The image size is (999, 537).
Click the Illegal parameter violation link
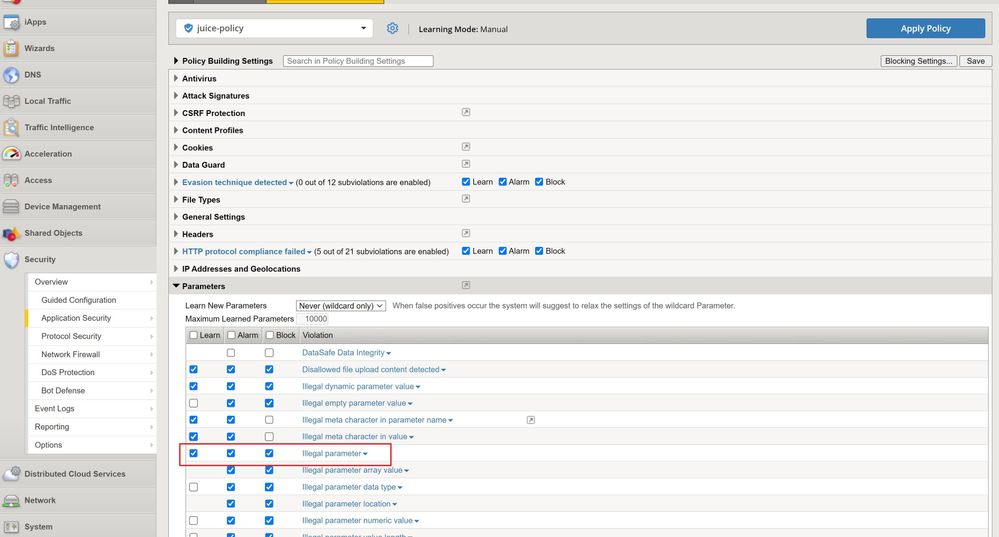331,454
